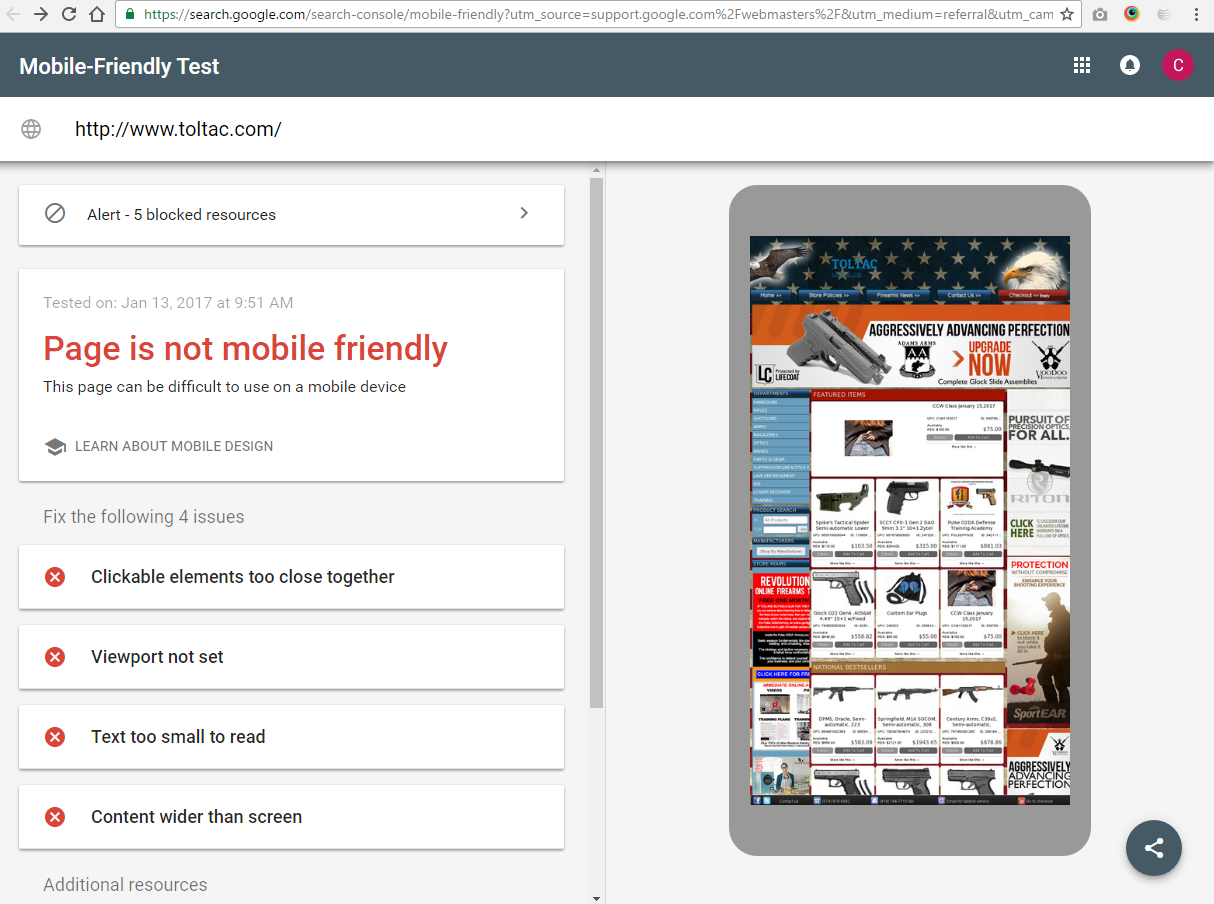The height and width of the screenshot is (904, 1214).
Task: Click the Tested on Jan 13, 2017 text
Action: (168, 302)
